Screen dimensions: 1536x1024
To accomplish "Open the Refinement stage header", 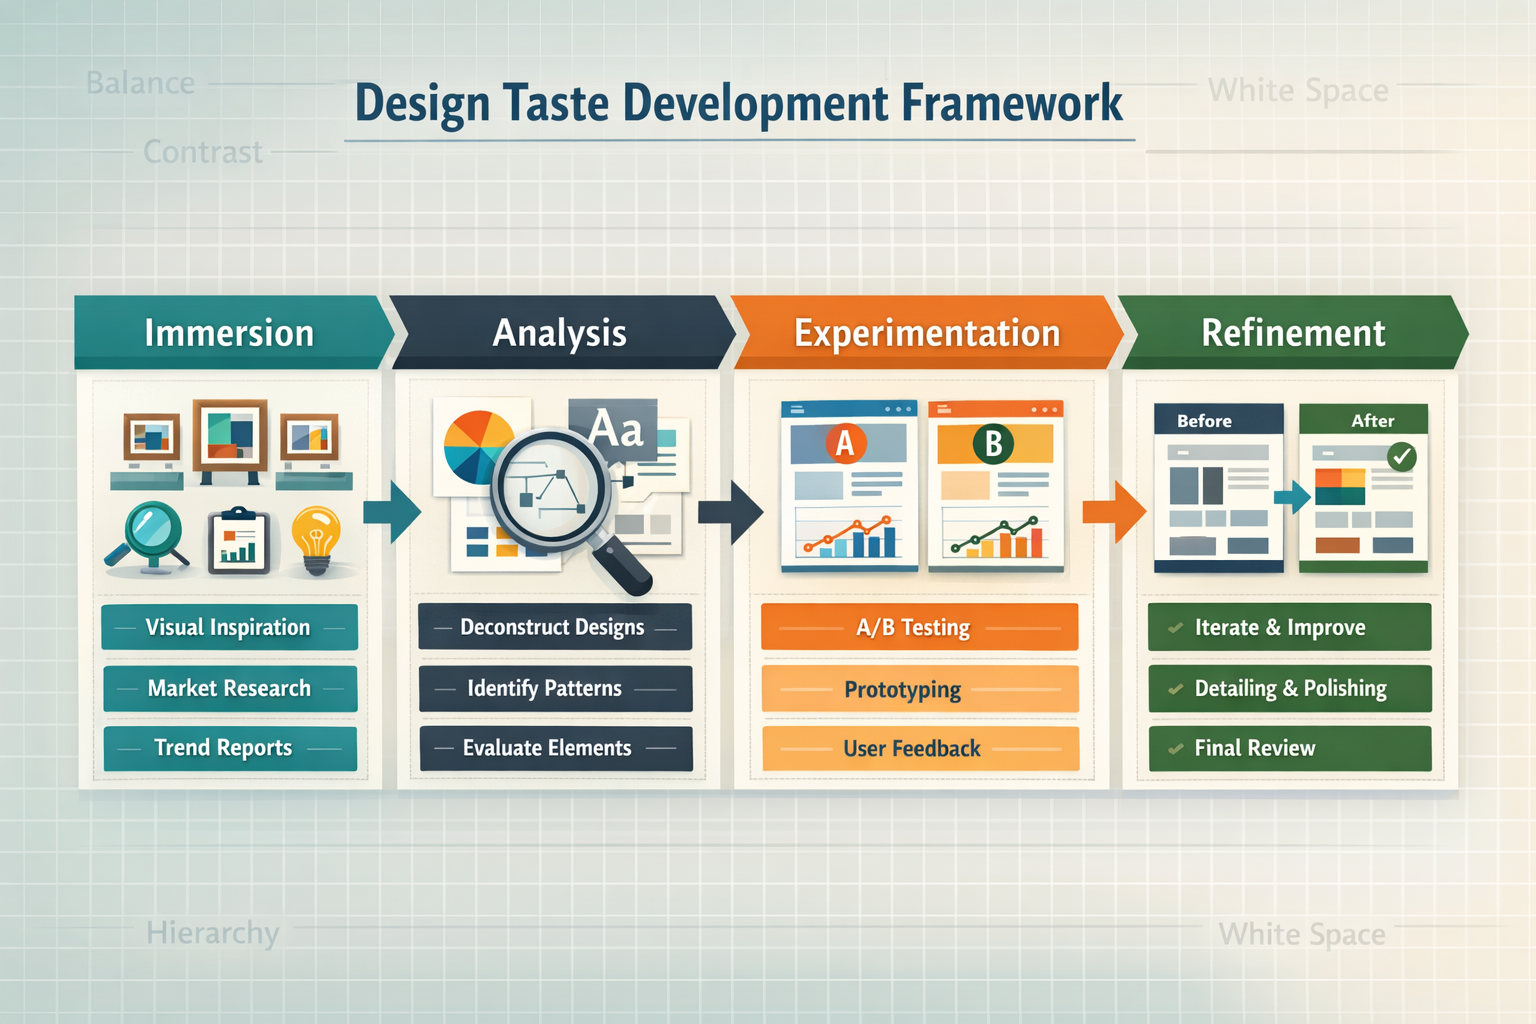I will [1294, 333].
